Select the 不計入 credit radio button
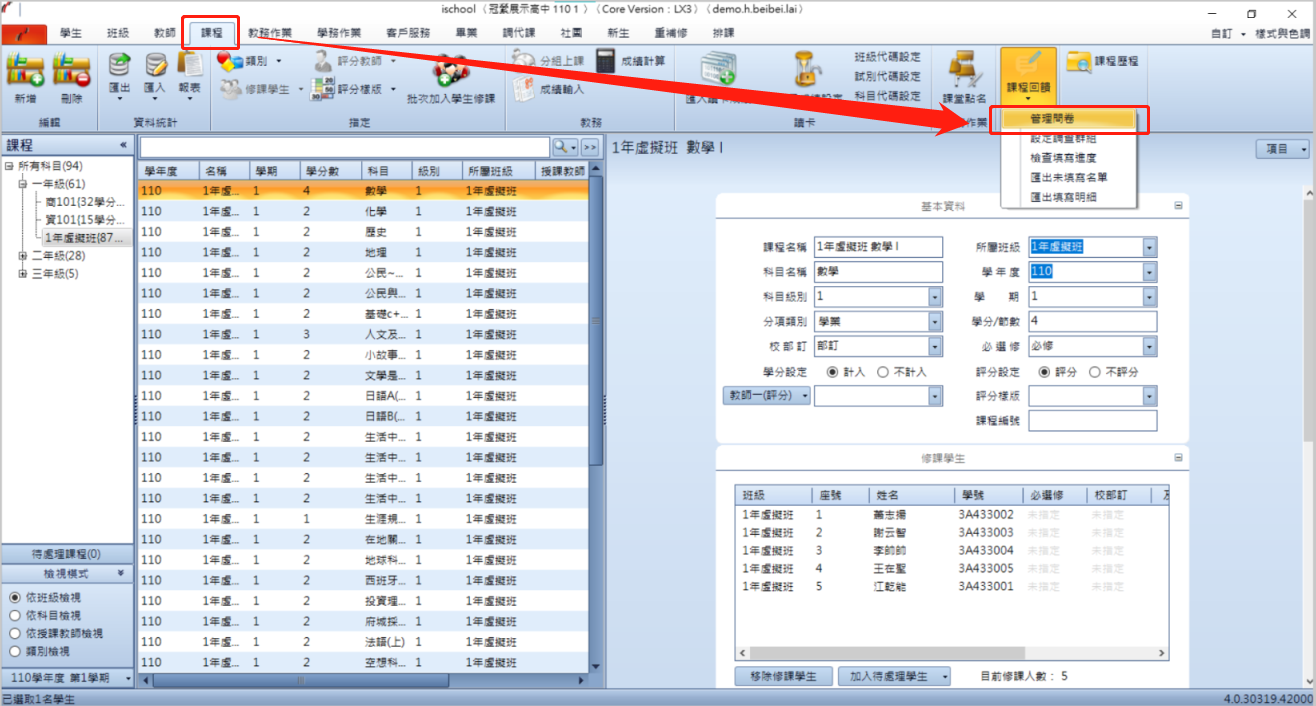The image size is (1316, 706). [x=882, y=372]
